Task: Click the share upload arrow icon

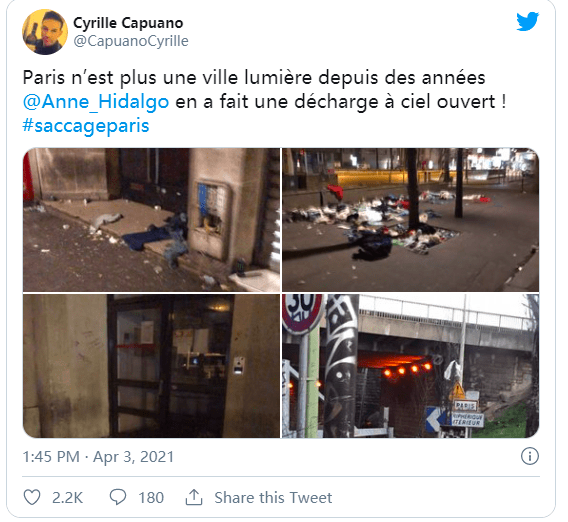Action: coord(194,497)
